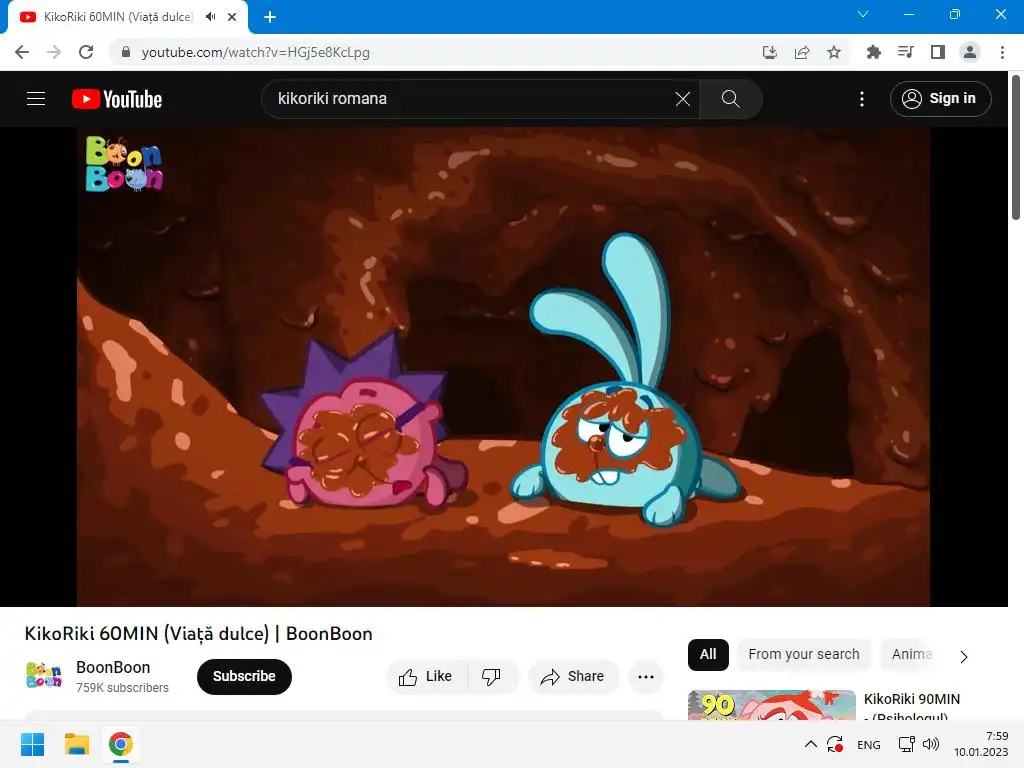
Task: Subscribe to the BoonBoon channel
Action: pyautogui.click(x=244, y=677)
